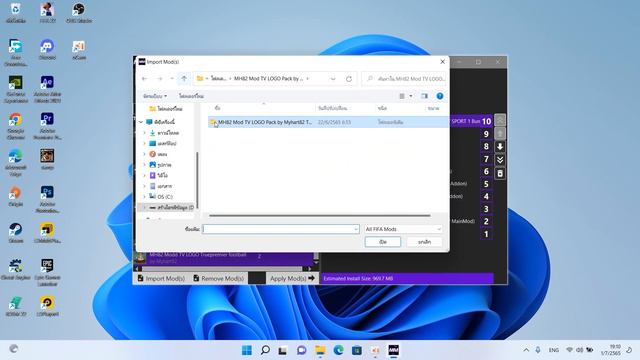Open Microsoft Edge from taskbar
The width and height of the screenshot is (640, 360).
pos(338,350)
